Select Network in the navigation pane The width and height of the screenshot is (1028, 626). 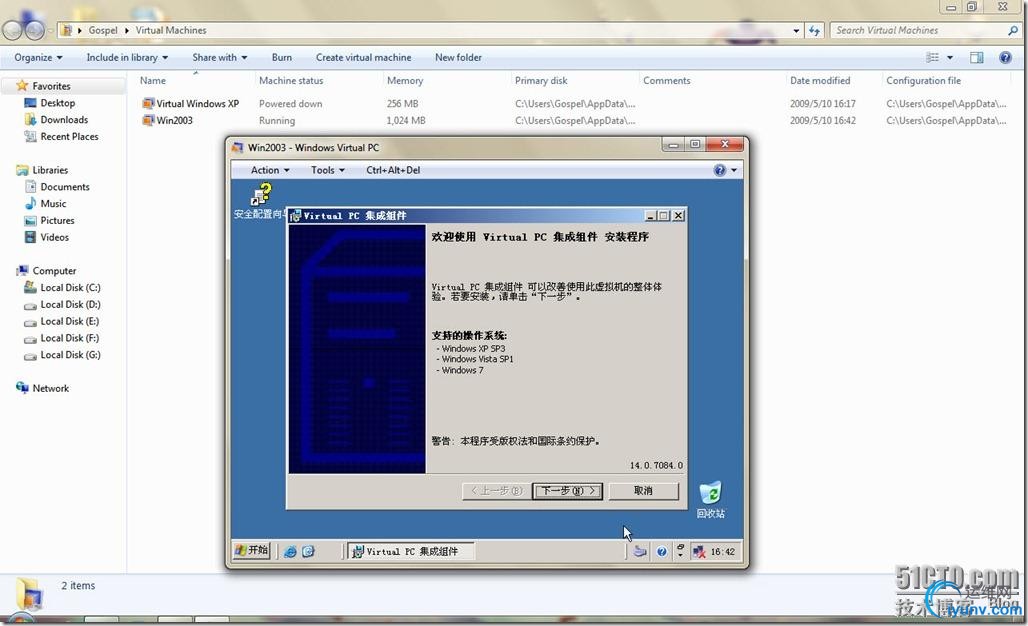(50, 388)
